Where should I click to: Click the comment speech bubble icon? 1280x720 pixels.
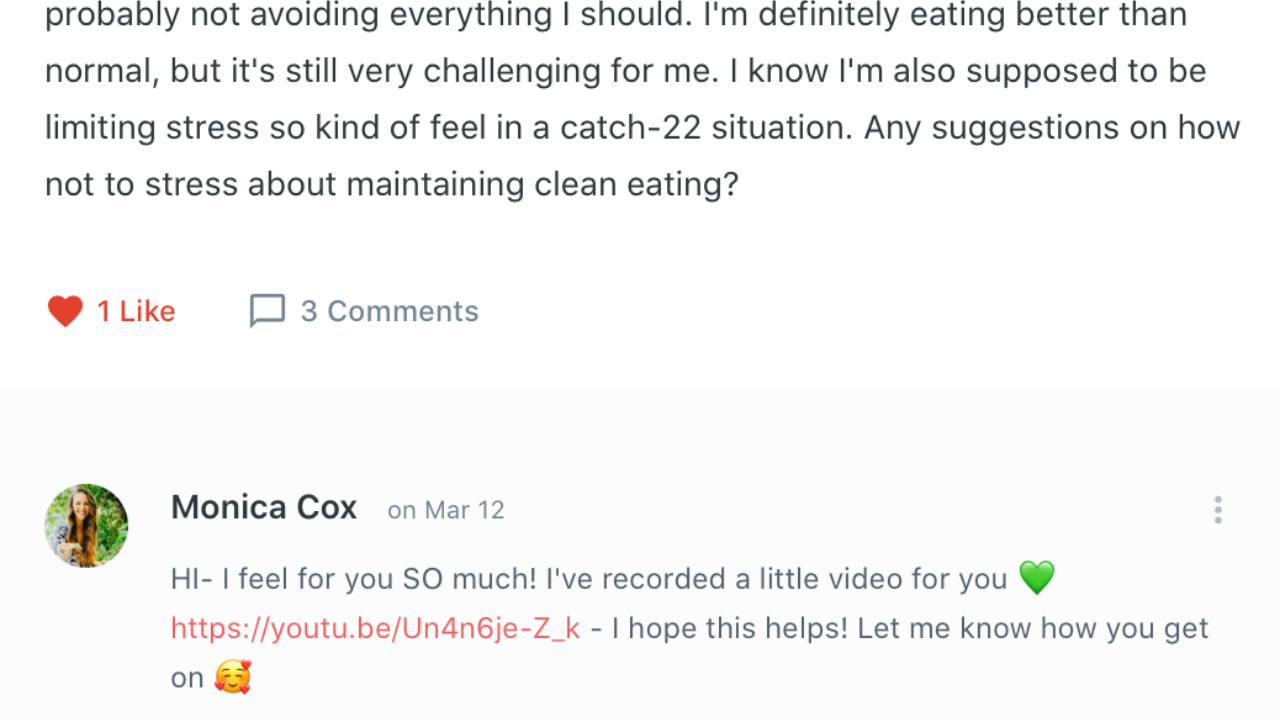(x=267, y=311)
